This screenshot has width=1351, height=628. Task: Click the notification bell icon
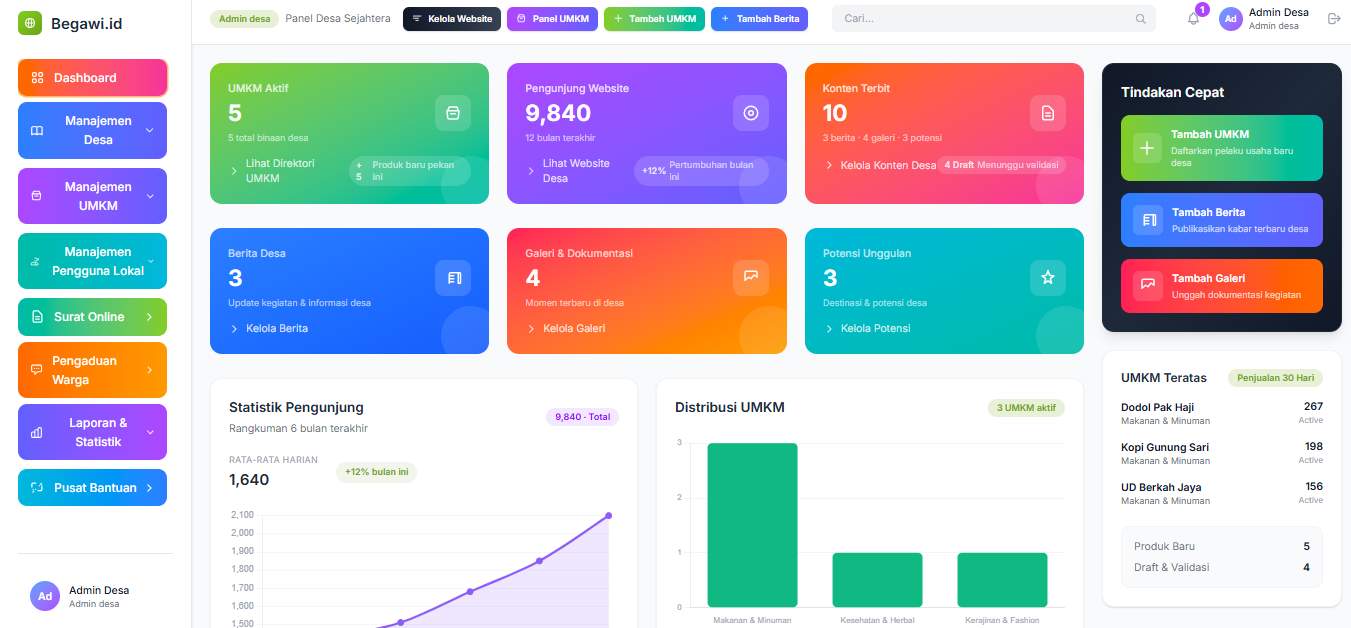(x=1193, y=19)
